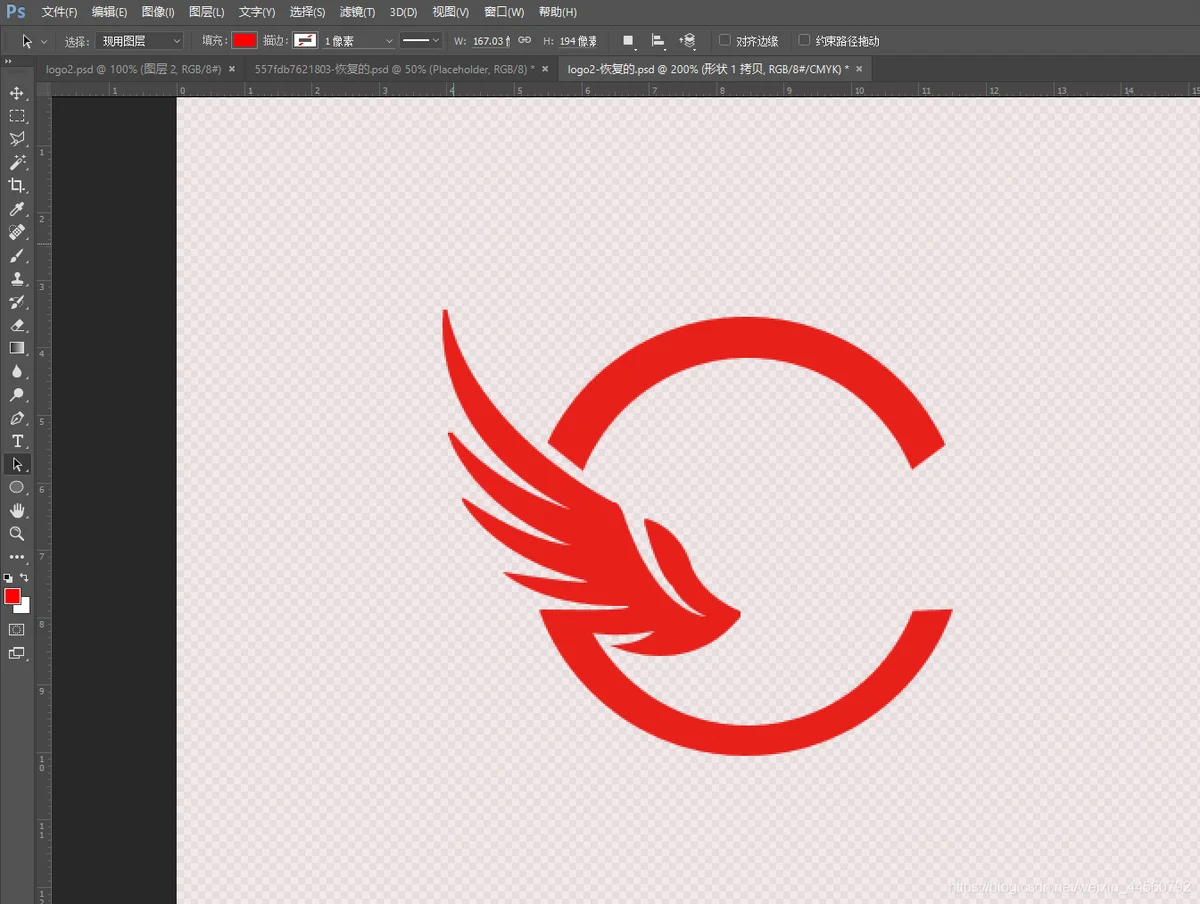1200x904 pixels.
Task: Toggle link between width and height
Action: [x=524, y=41]
